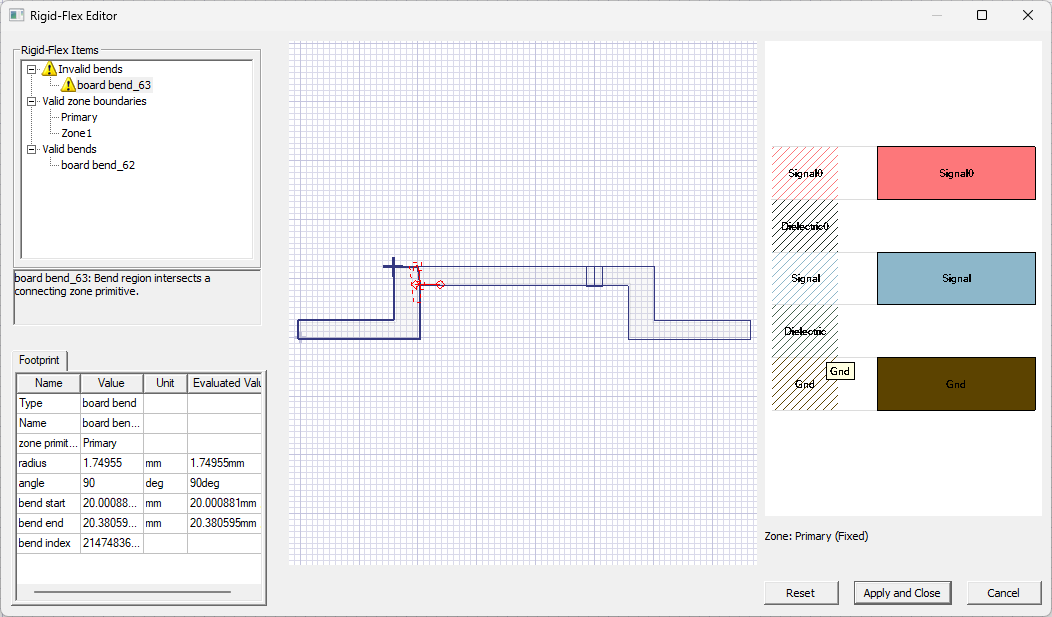Switch to the Footprint tab
Screen dimensions: 1052x617
[39, 360]
